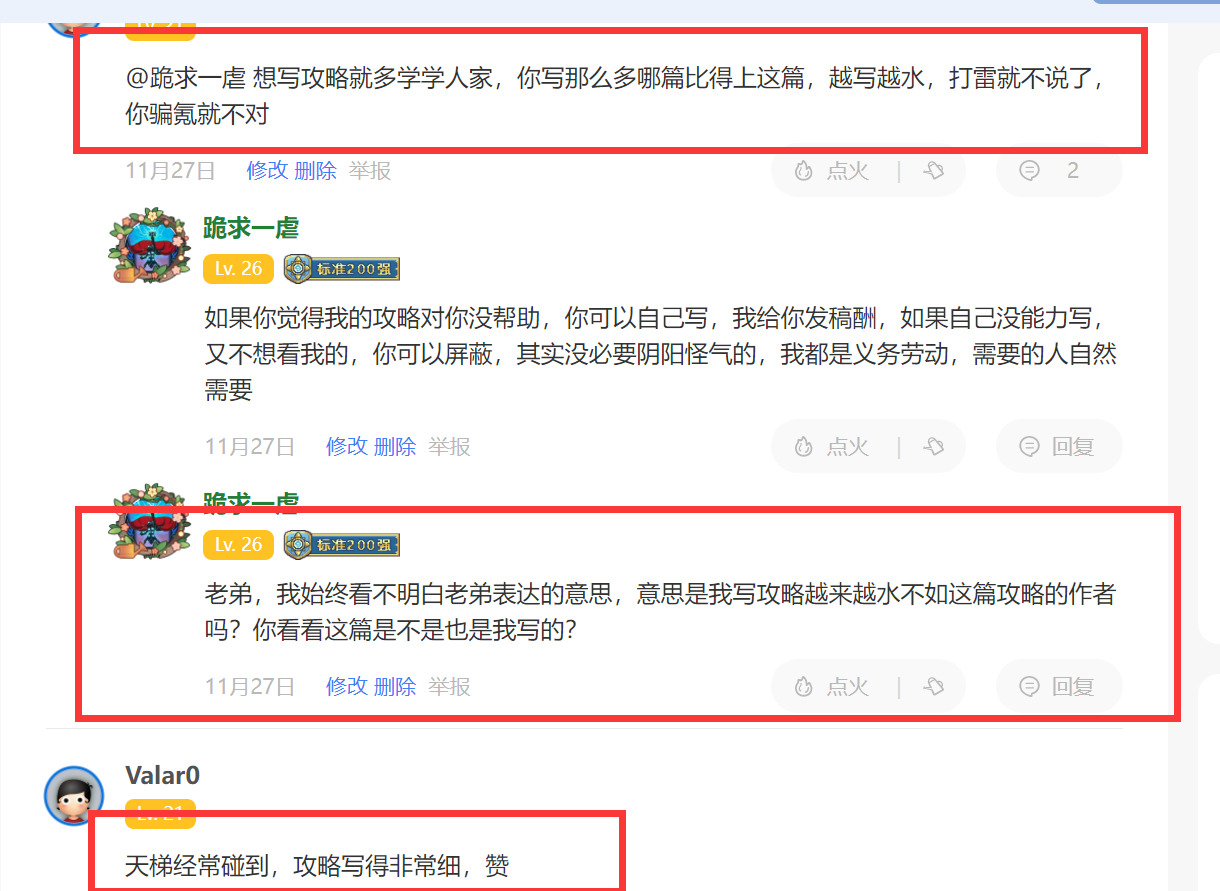Viewport: 1220px width, 891px height.
Task: Click 删除 under the top @跪求一虐 comment
Action: click(x=316, y=171)
